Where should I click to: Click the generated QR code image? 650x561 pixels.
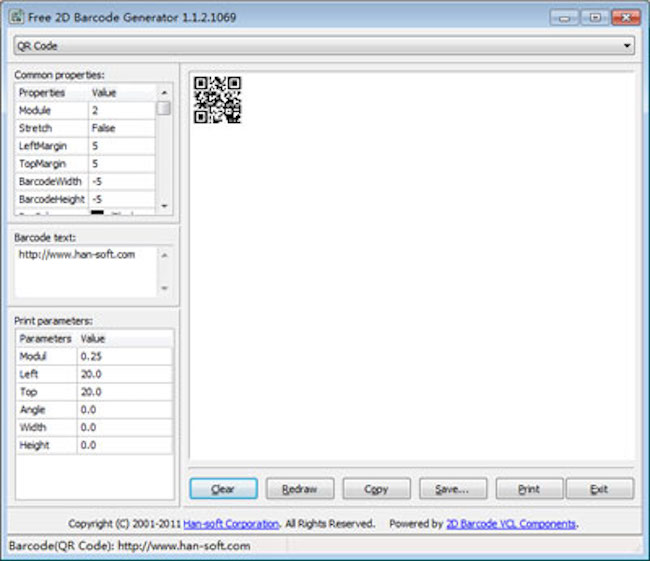click(x=217, y=100)
